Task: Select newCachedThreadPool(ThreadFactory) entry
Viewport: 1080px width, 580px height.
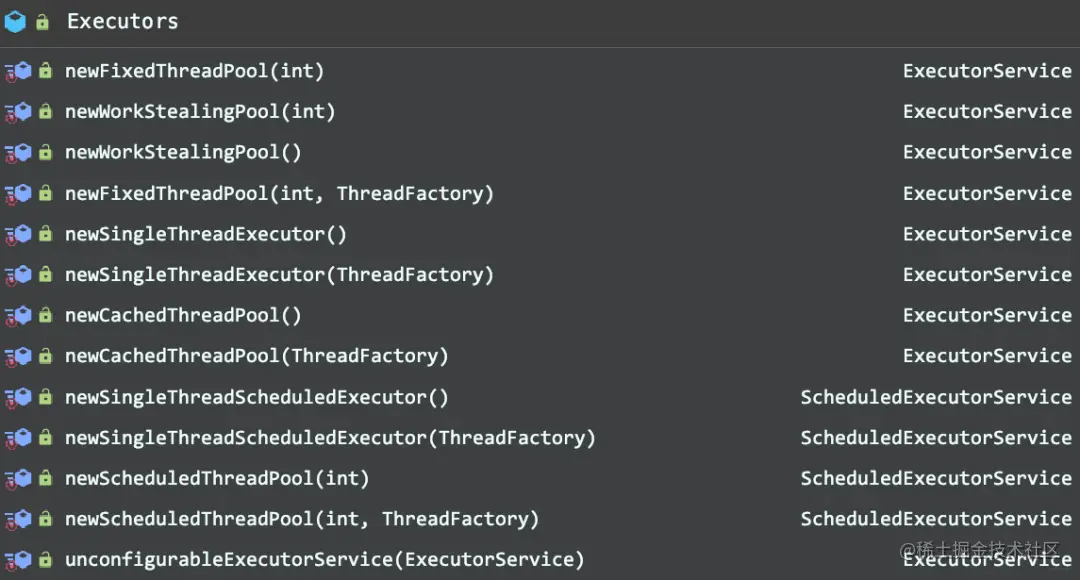Action: (540, 356)
